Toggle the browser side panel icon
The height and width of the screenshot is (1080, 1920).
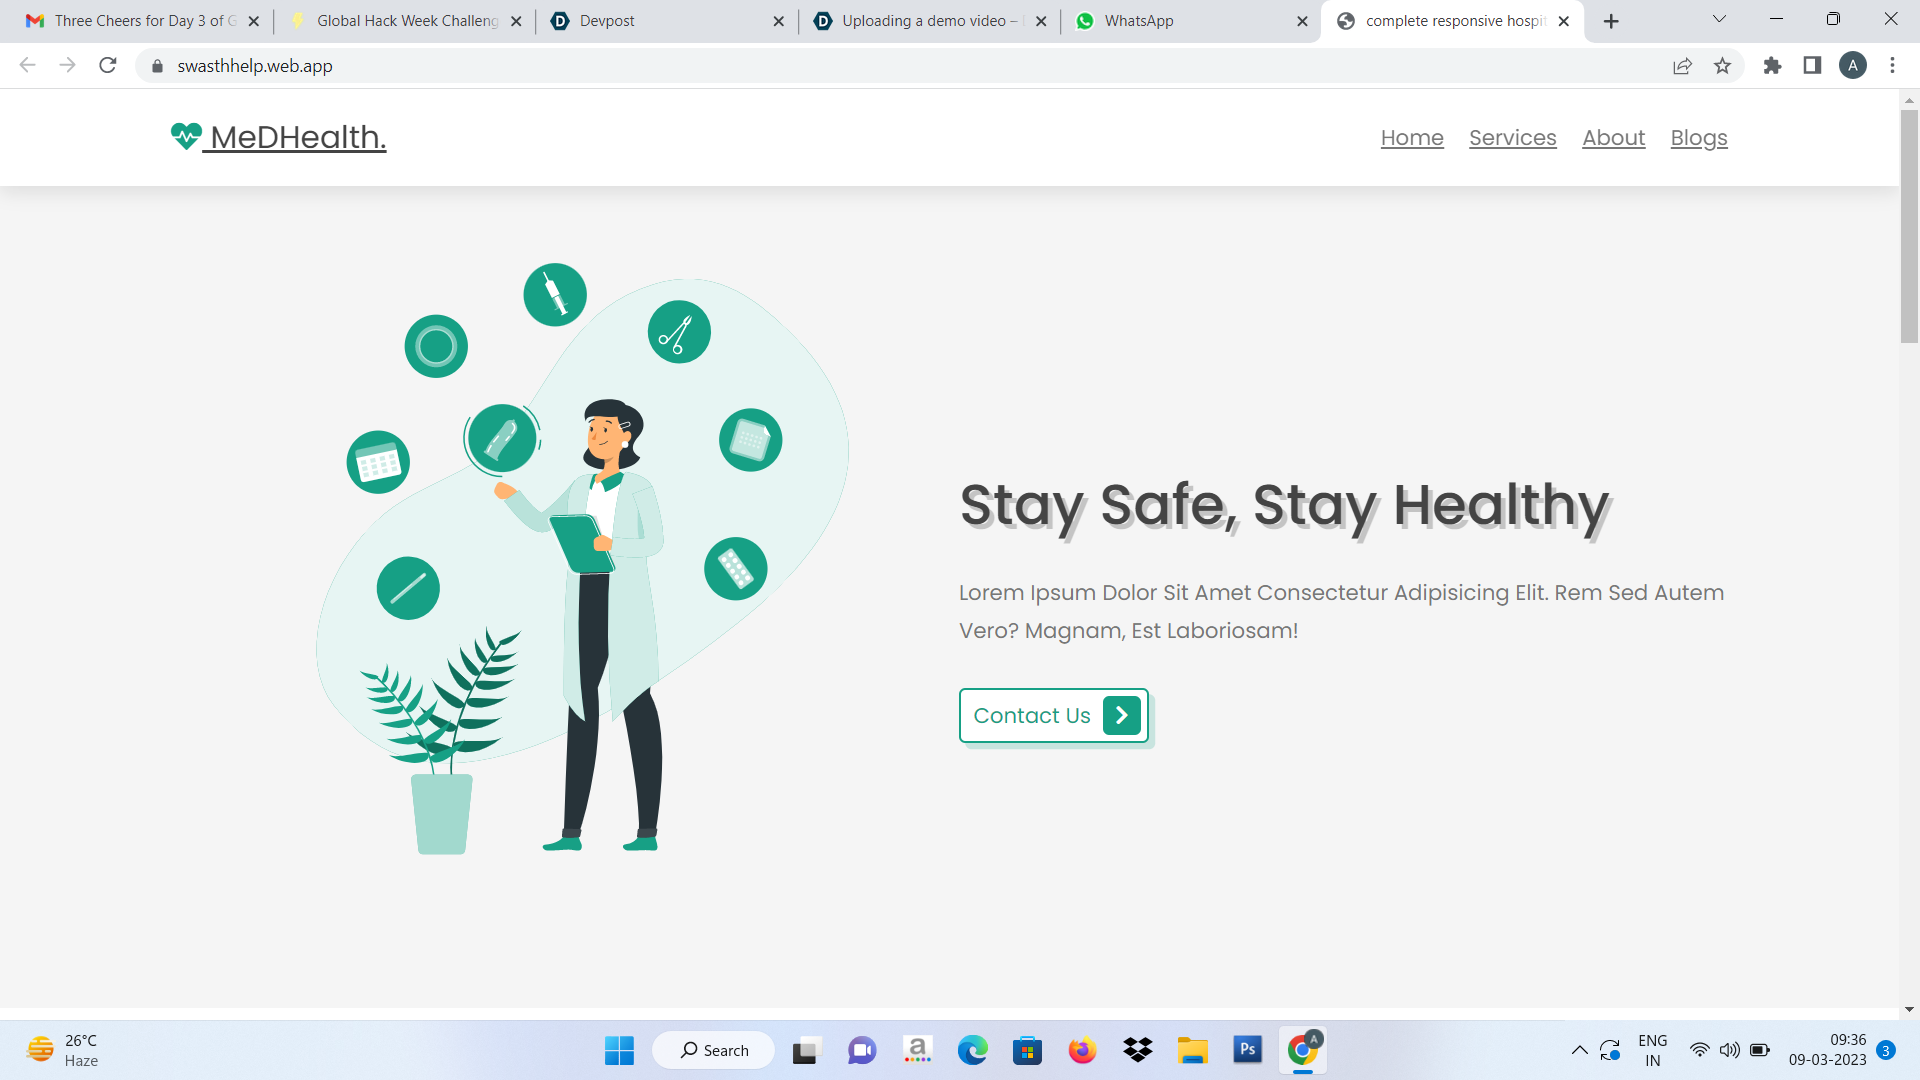(x=1812, y=66)
